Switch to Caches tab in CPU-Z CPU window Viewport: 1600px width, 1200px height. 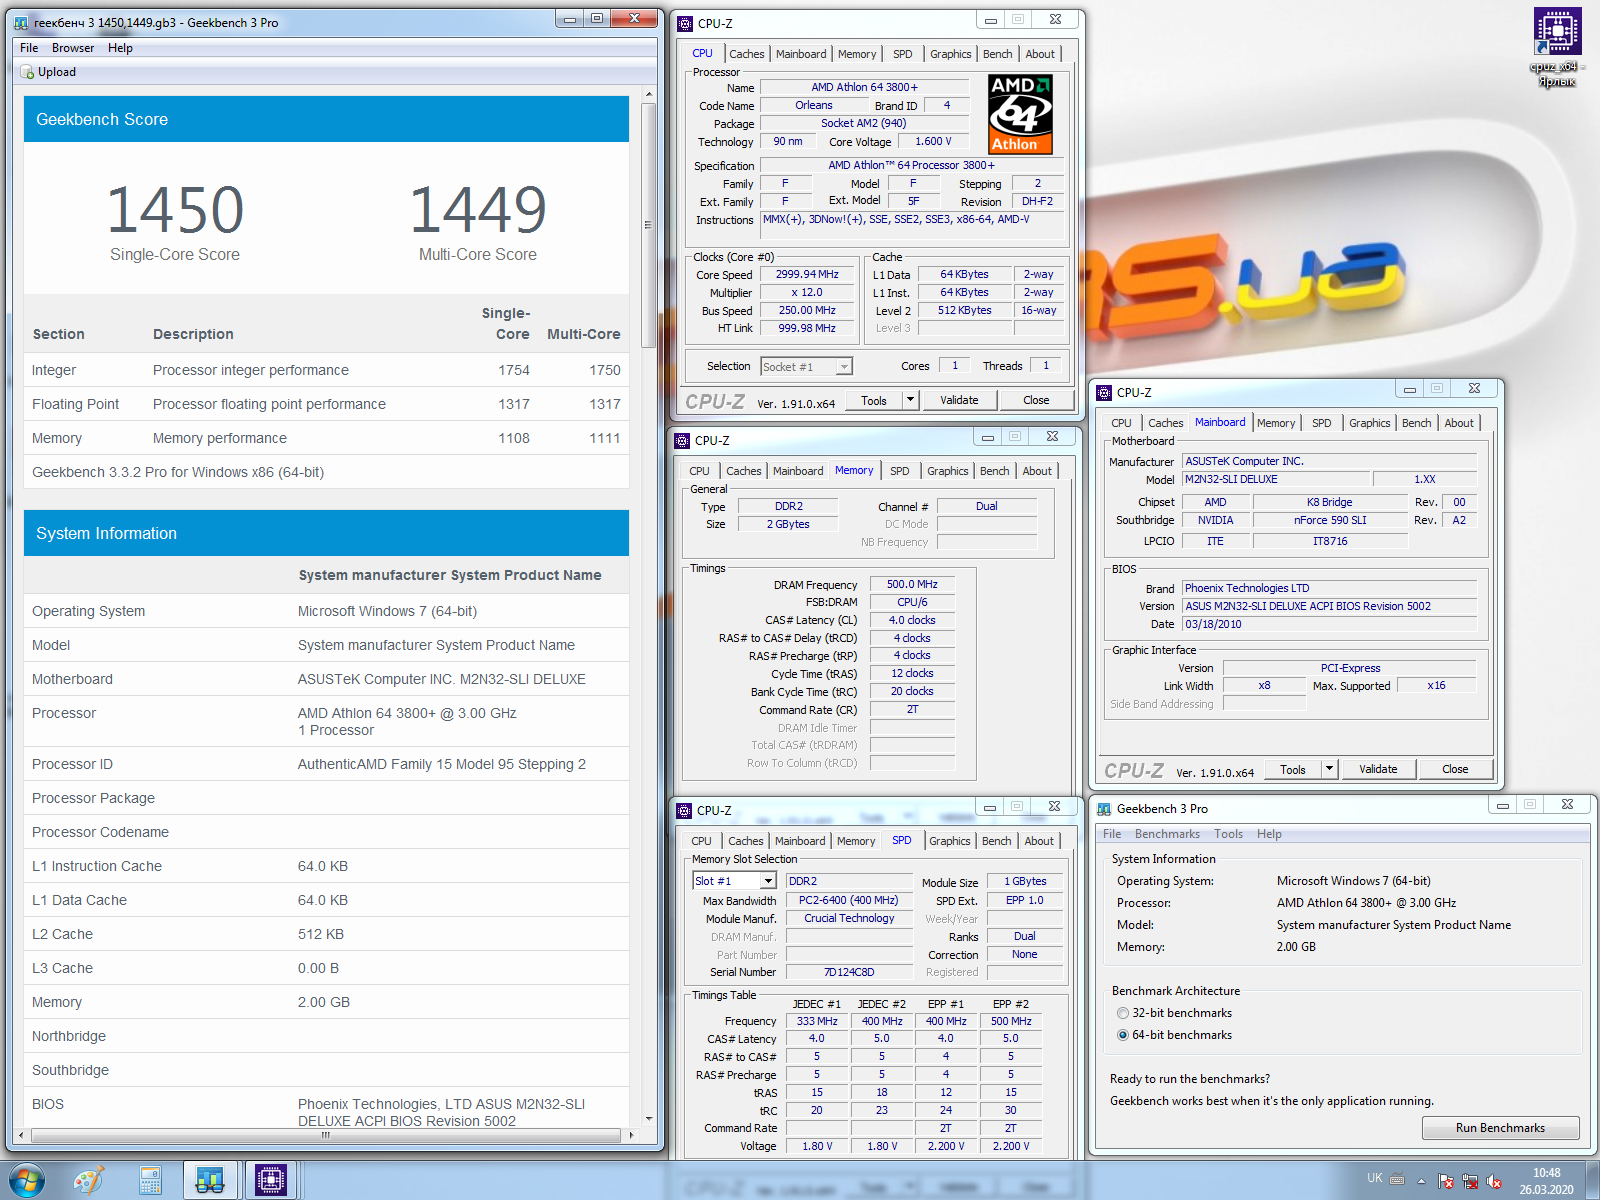click(x=746, y=54)
